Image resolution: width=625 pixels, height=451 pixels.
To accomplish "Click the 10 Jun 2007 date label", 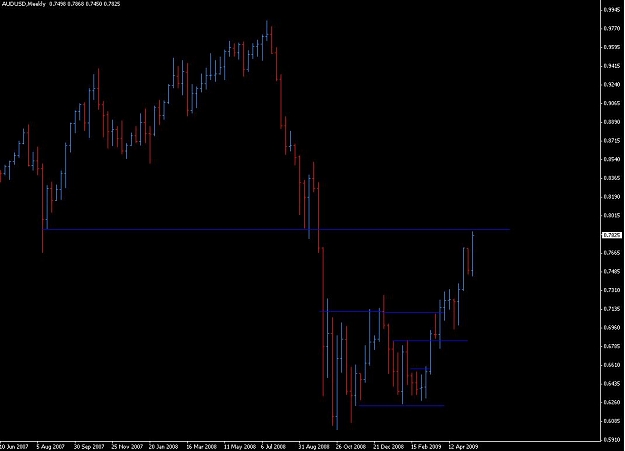I will click(14, 447).
